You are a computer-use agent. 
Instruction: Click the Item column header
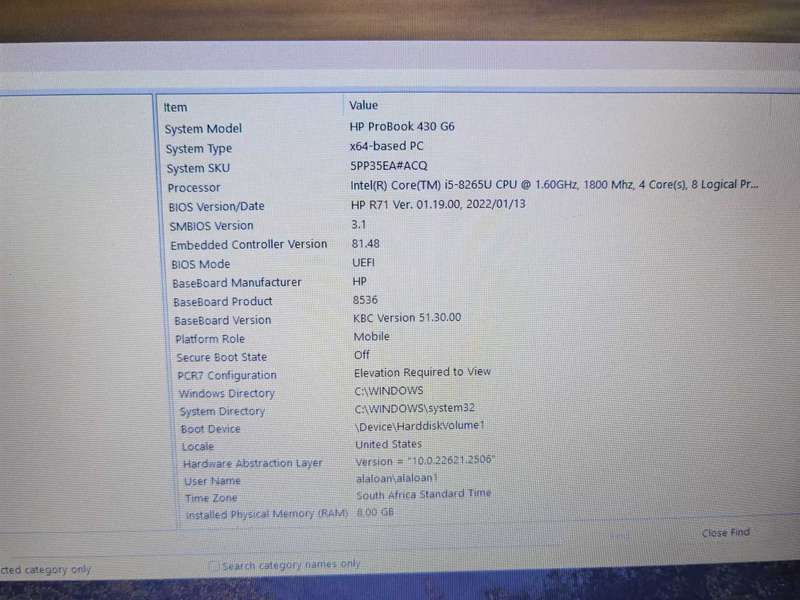click(176, 108)
